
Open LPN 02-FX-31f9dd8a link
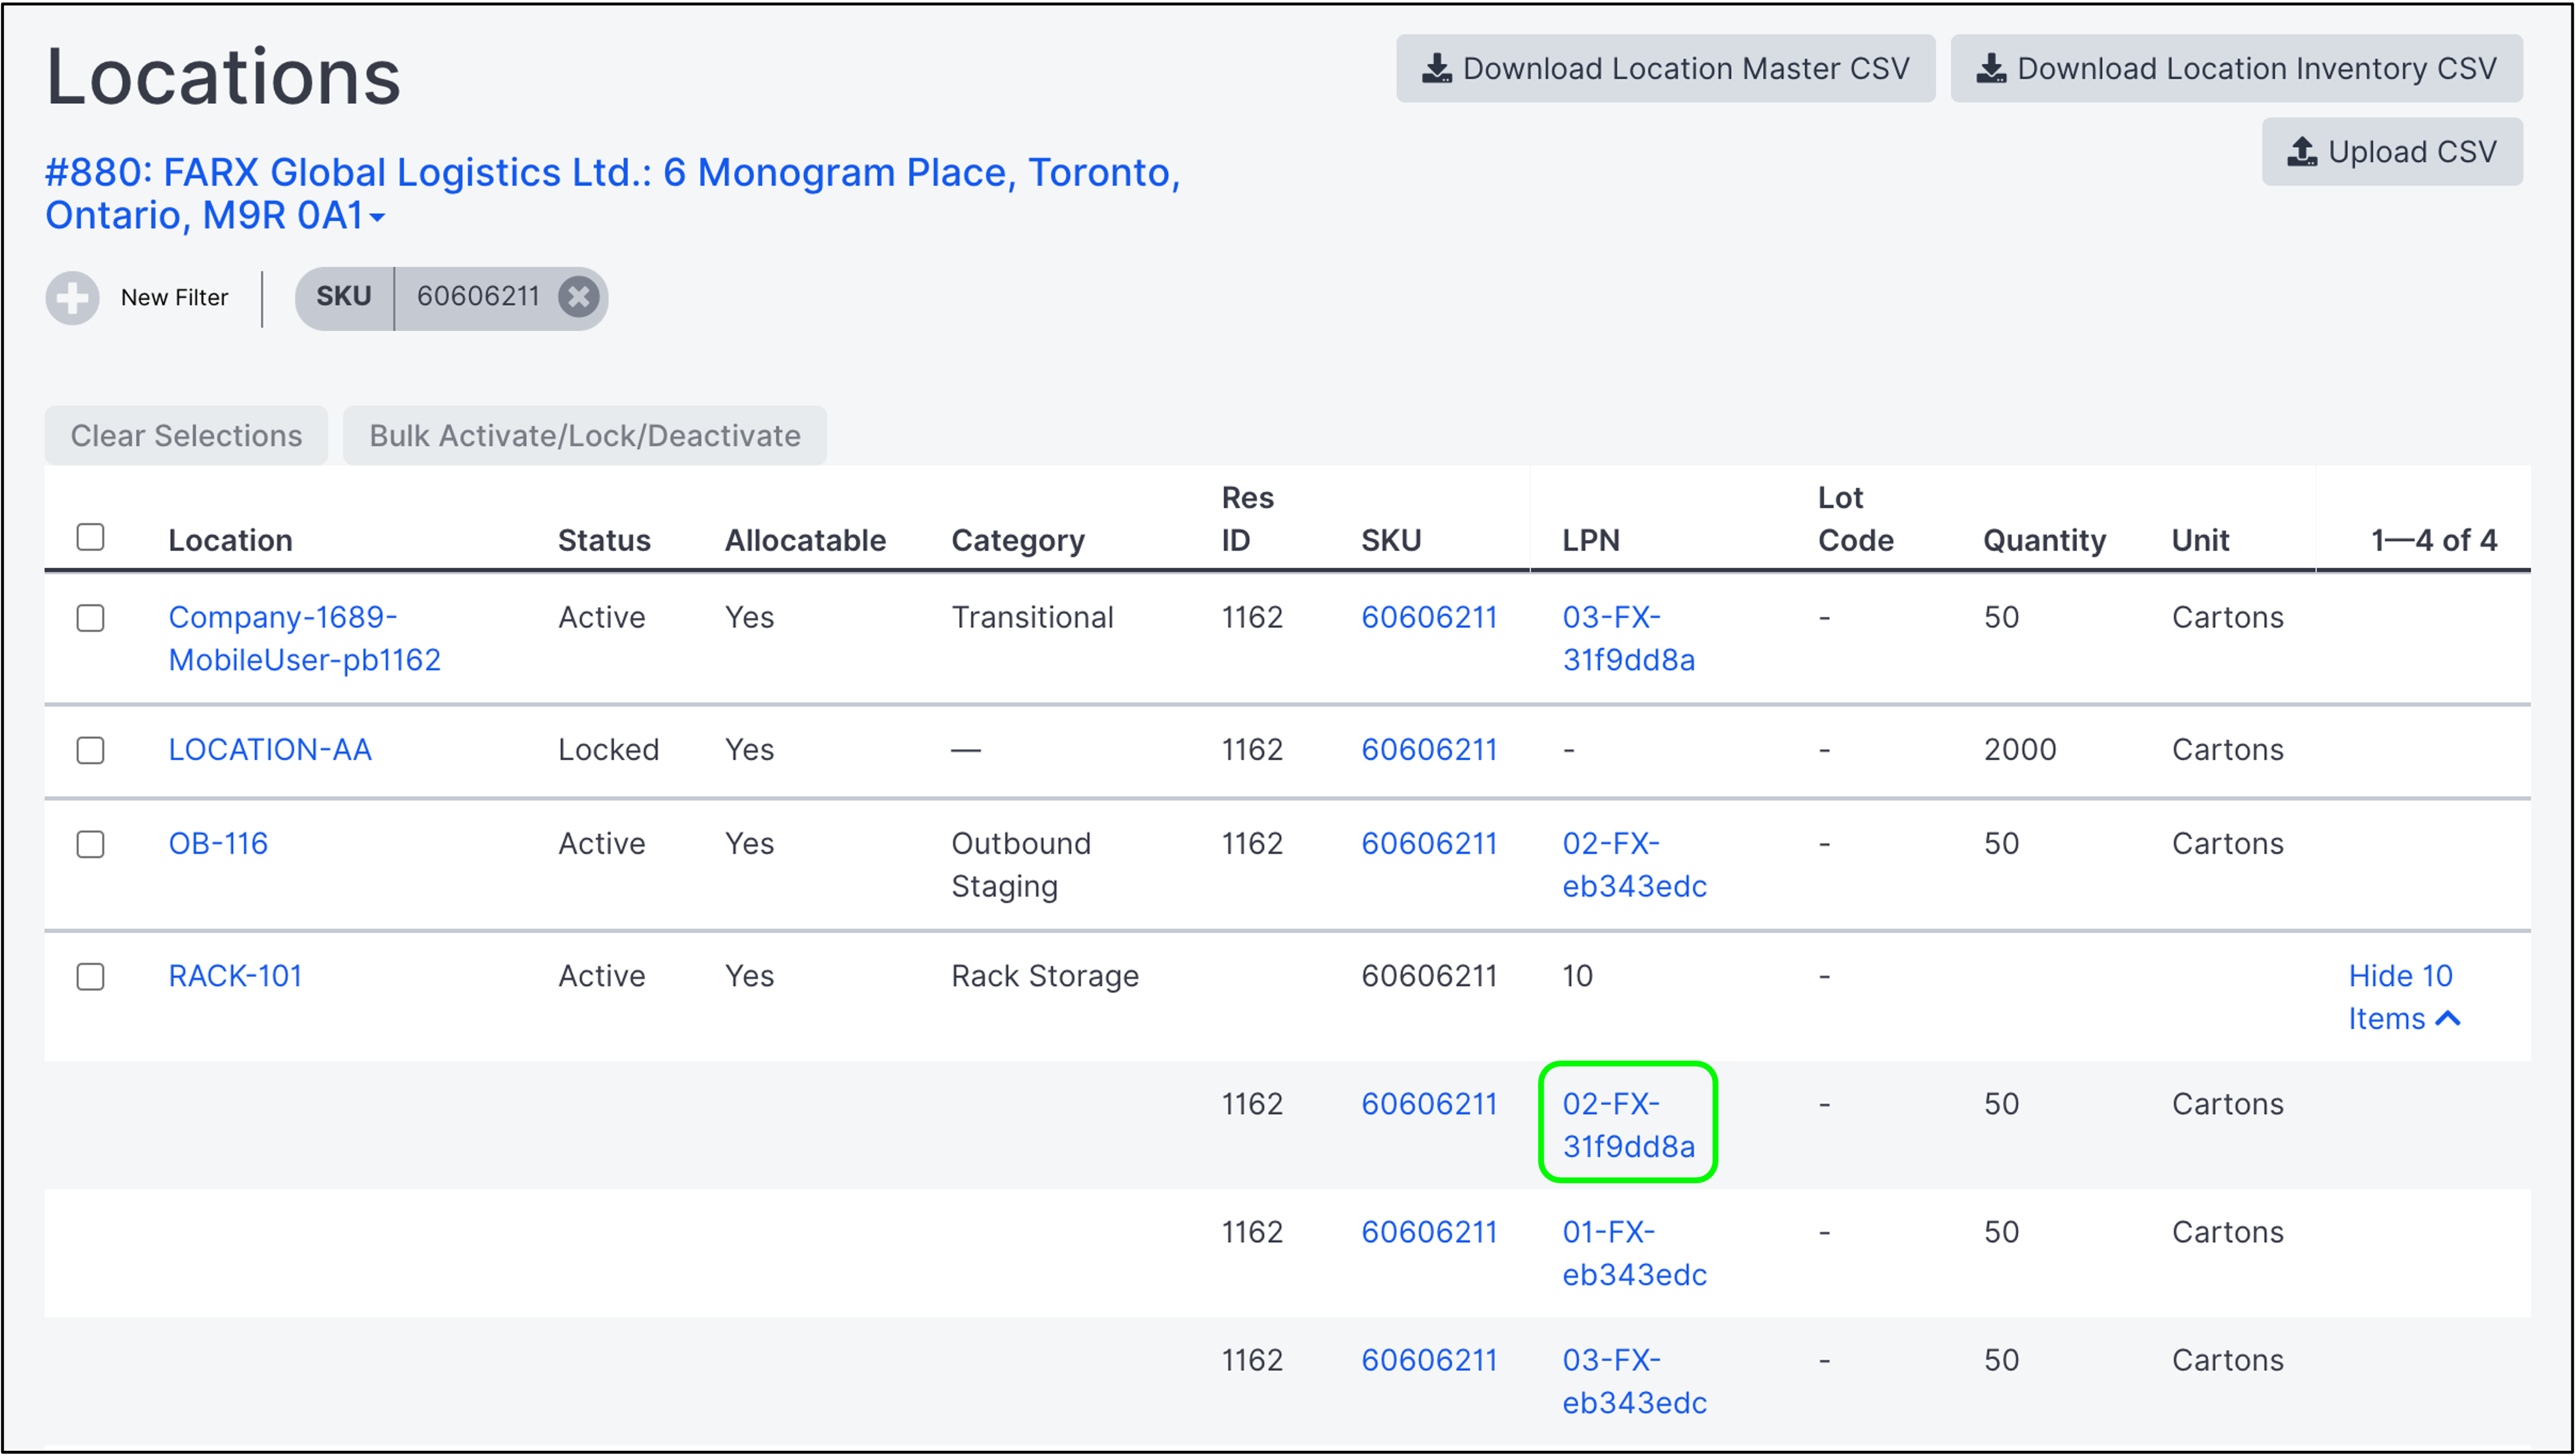point(1628,1125)
